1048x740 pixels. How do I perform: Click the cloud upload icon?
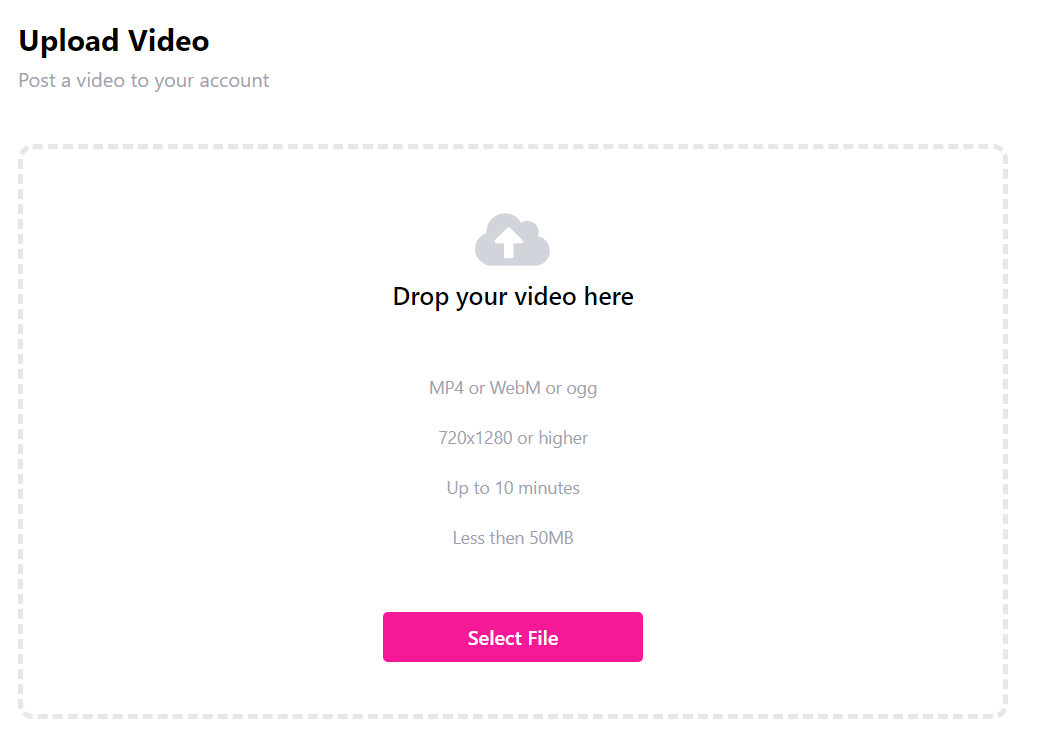pyautogui.click(x=512, y=239)
